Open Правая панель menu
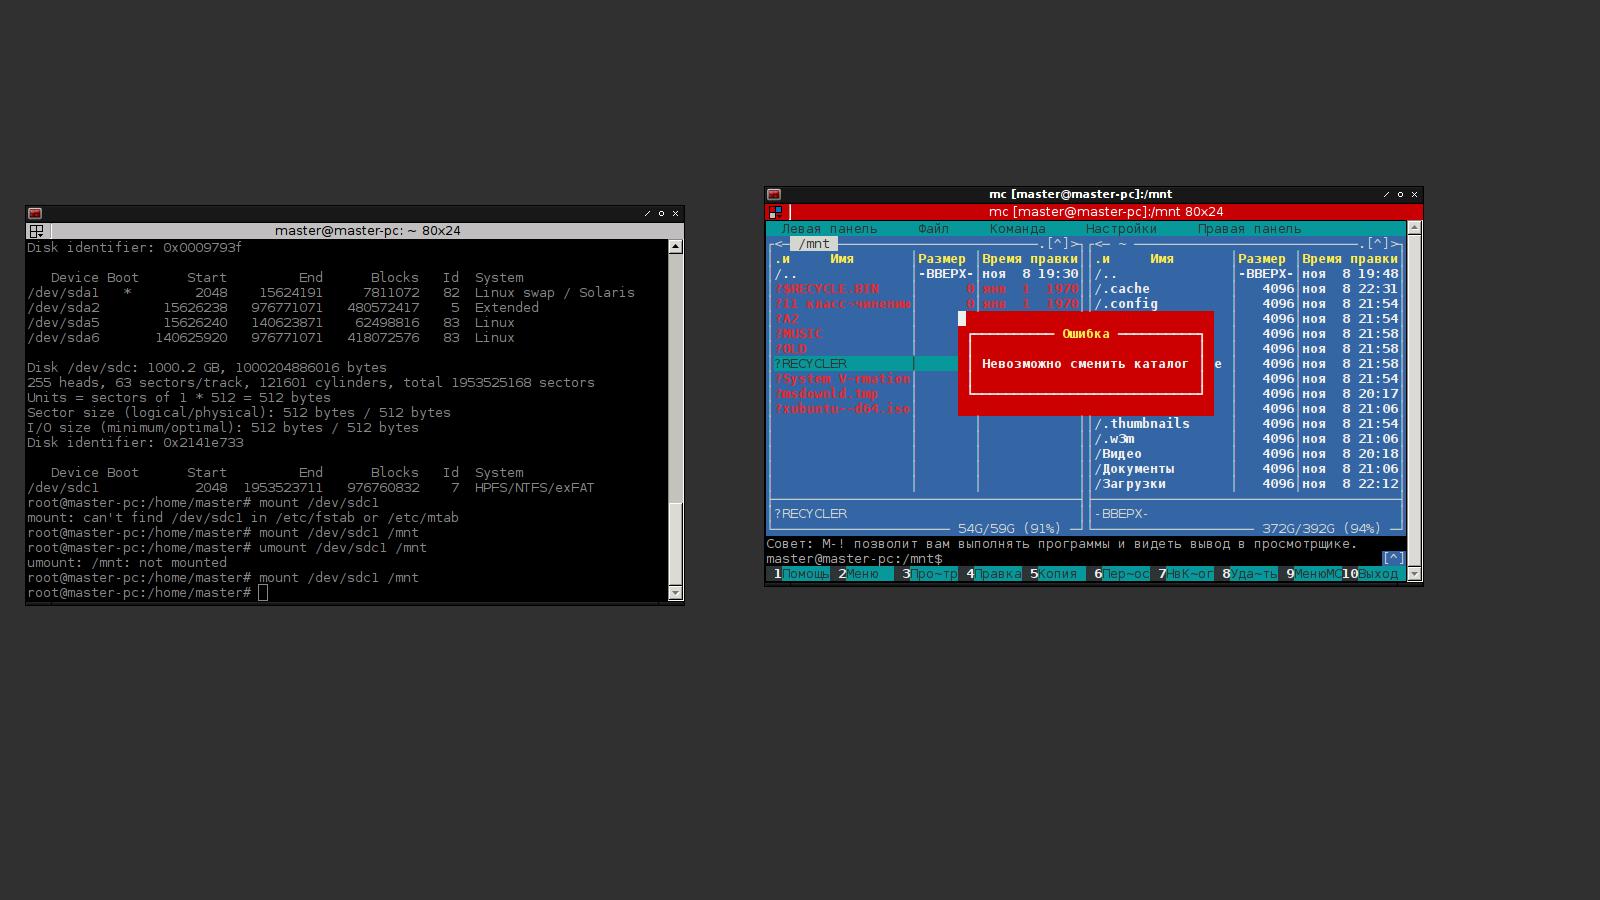Image resolution: width=1600 pixels, height=900 pixels. click(1249, 229)
